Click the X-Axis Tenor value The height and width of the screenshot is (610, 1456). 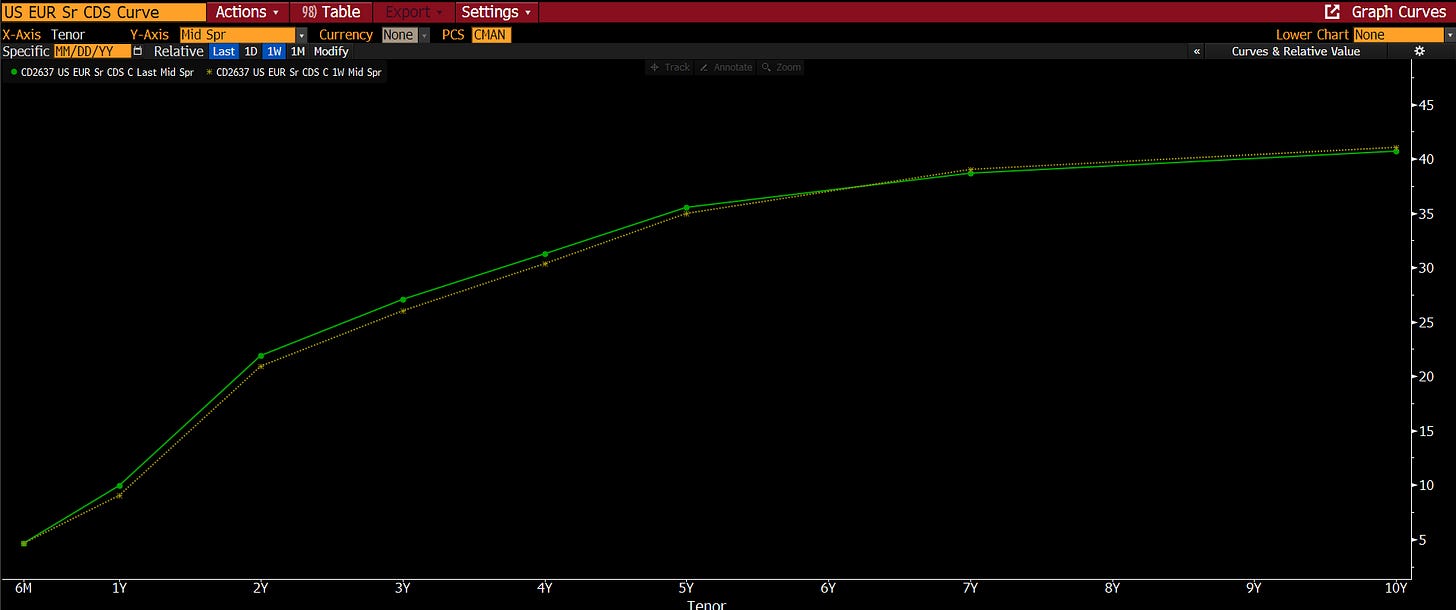68,35
